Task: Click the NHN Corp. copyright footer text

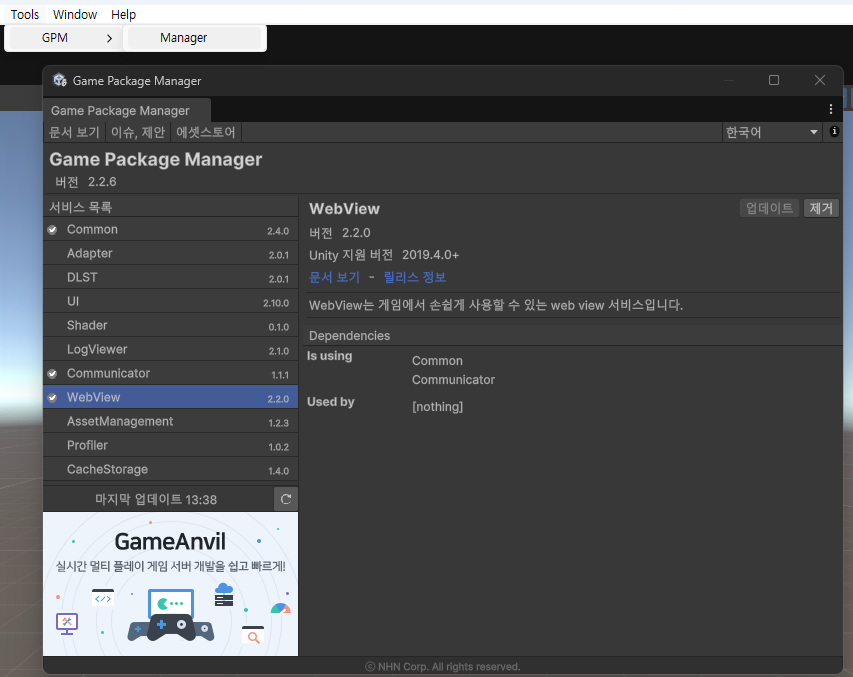Action: click(442, 667)
